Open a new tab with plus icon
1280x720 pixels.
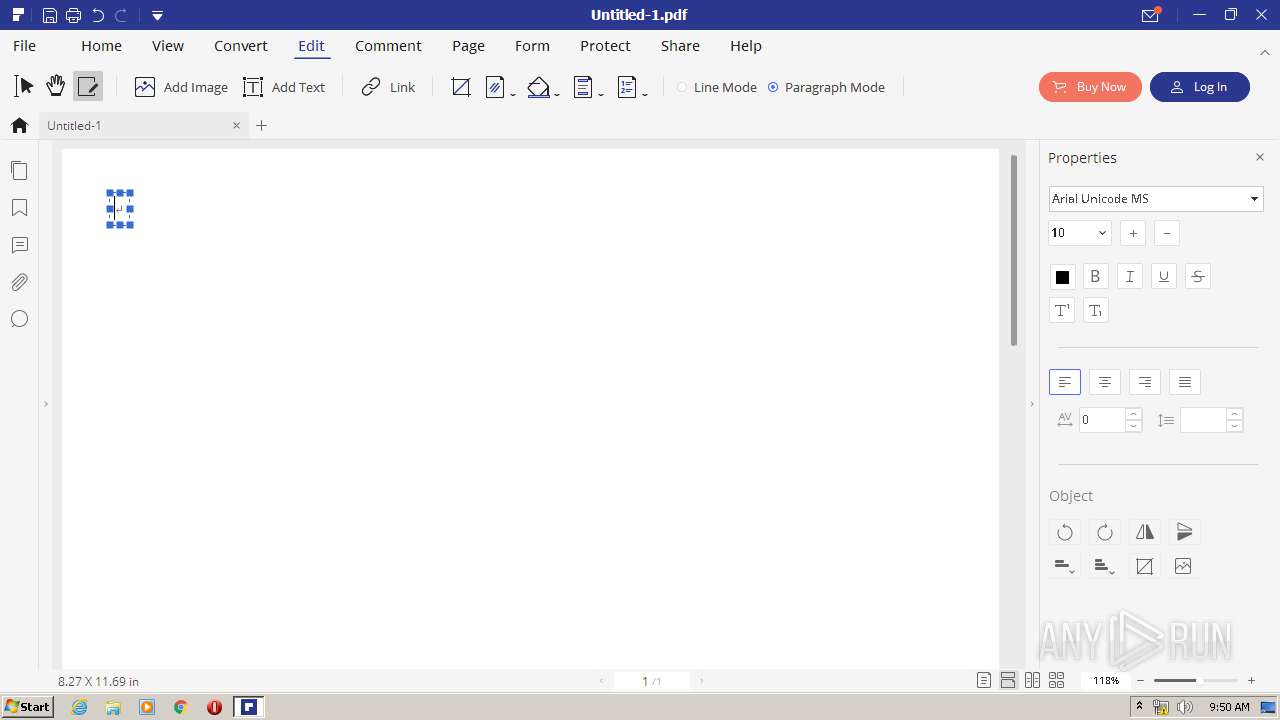point(262,126)
